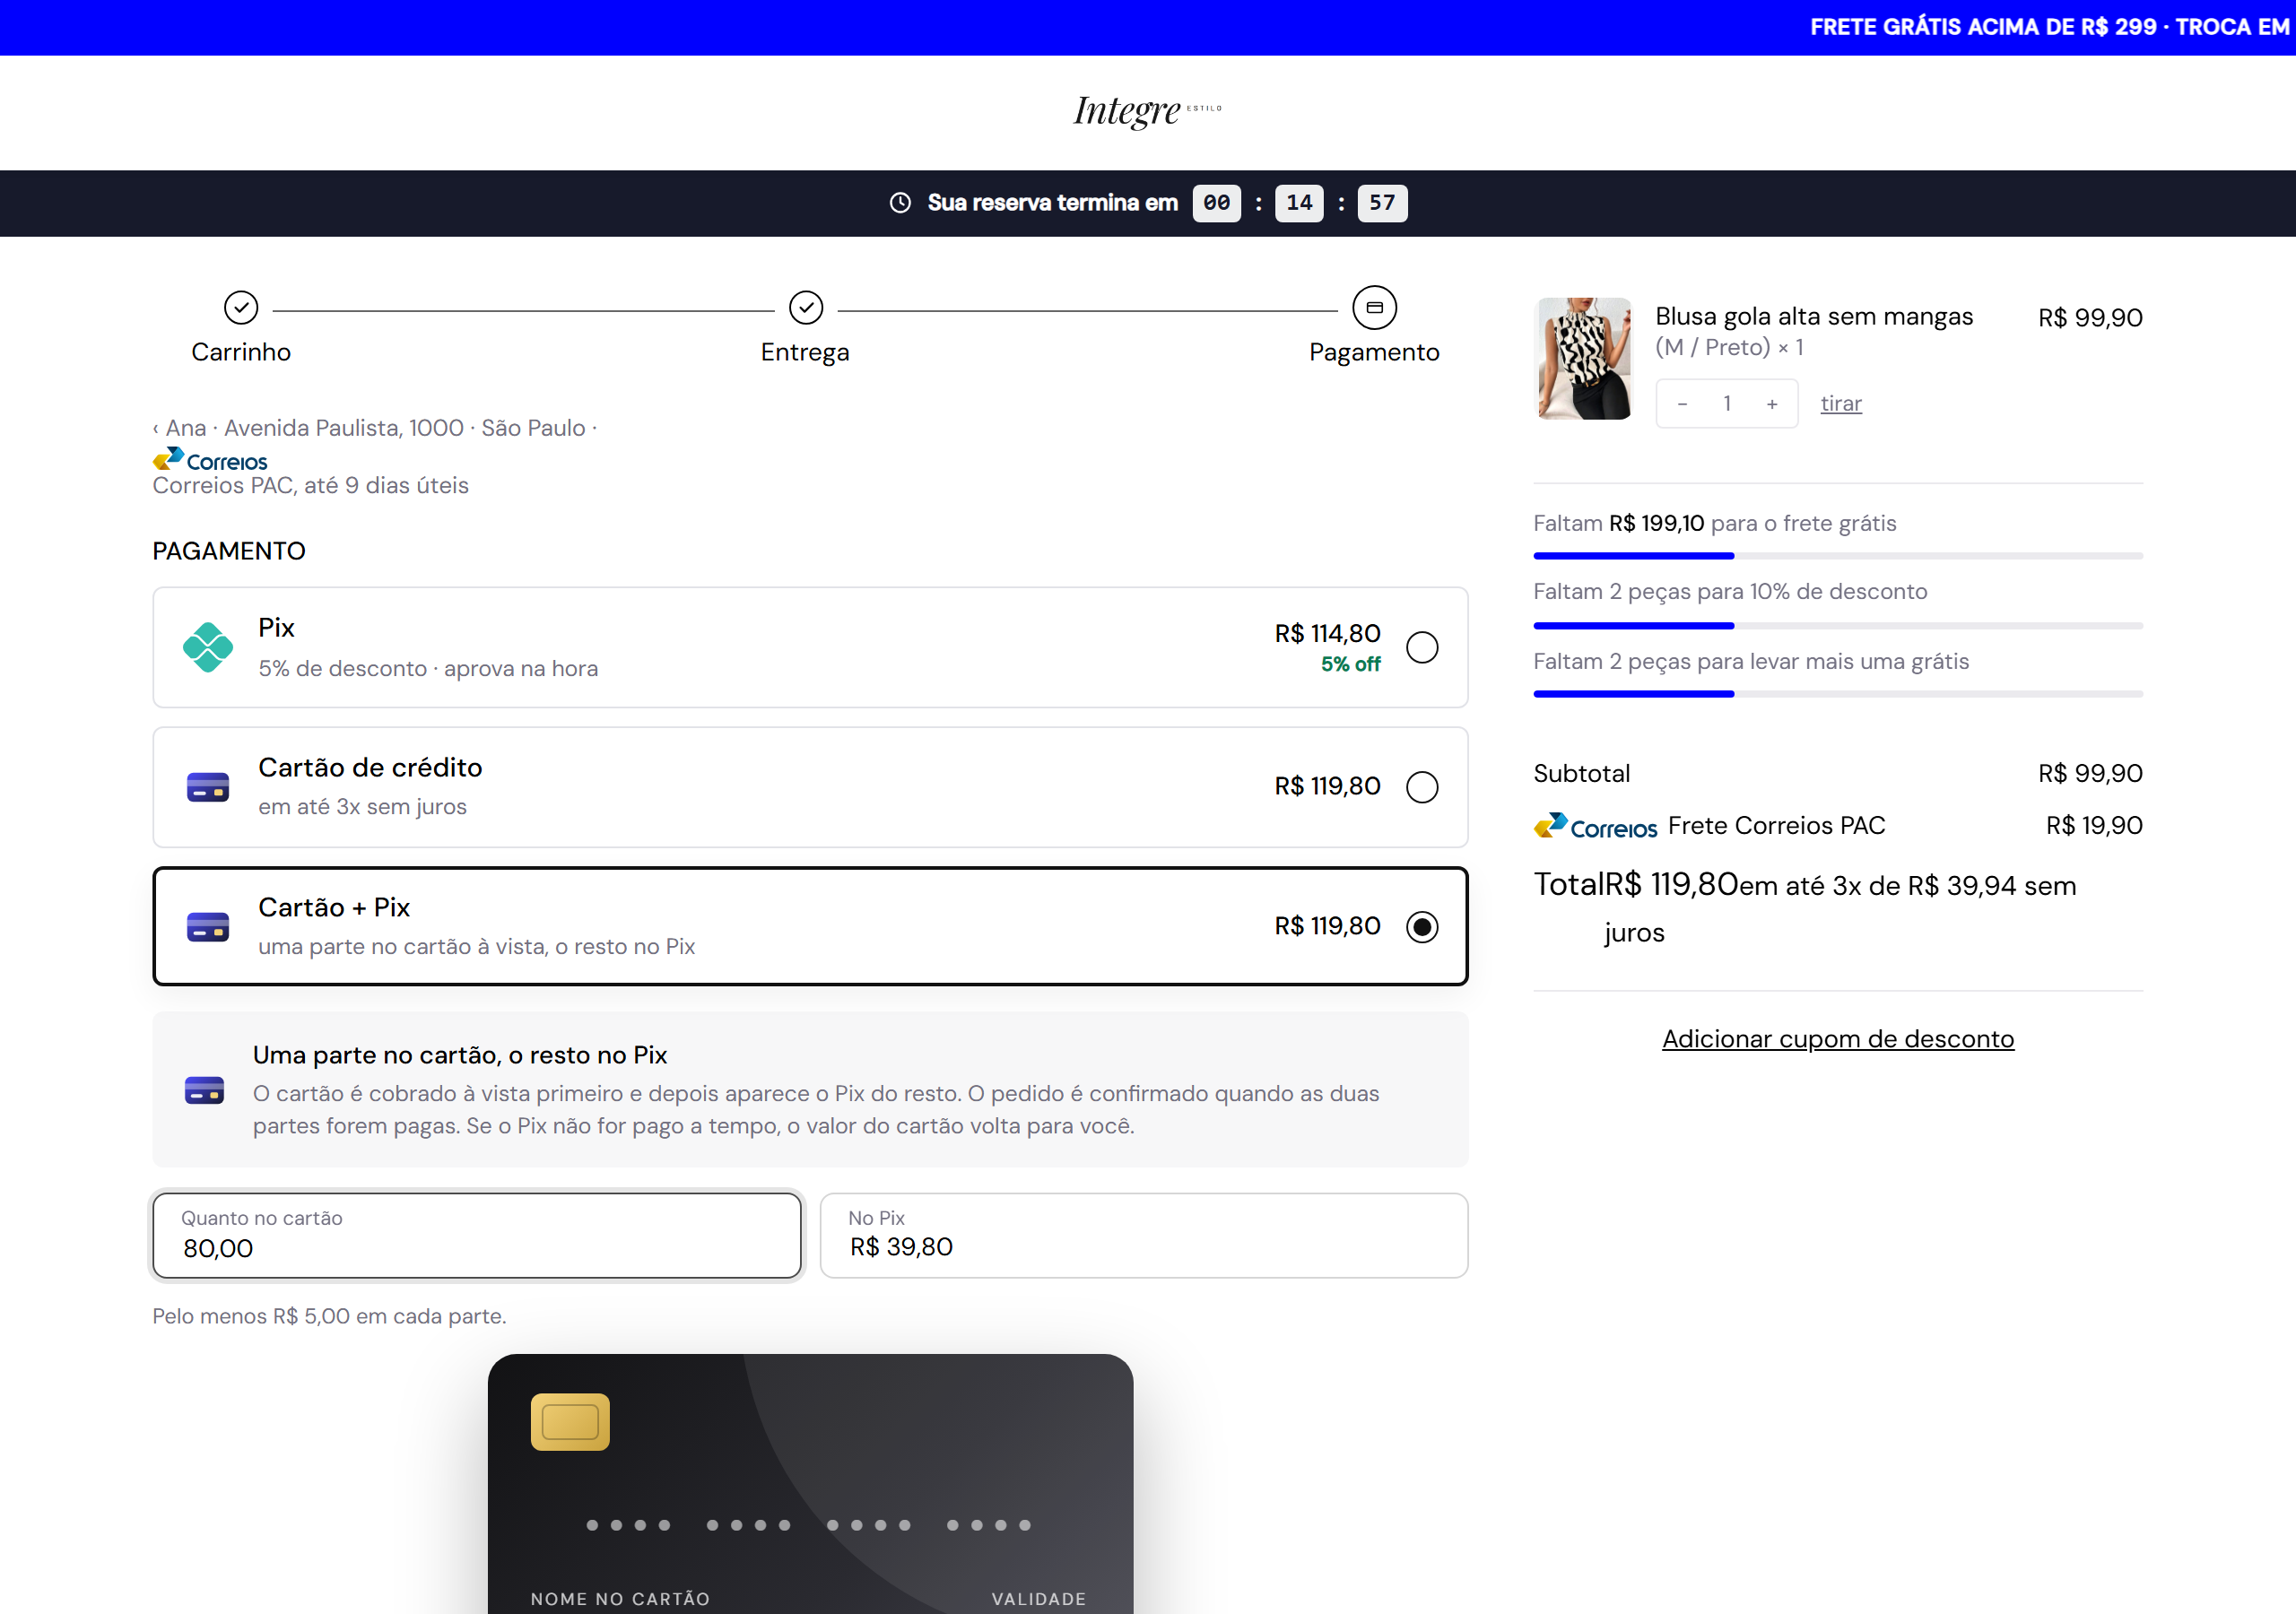Click the card number dots on card preview
2296x1614 pixels.
point(808,1525)
